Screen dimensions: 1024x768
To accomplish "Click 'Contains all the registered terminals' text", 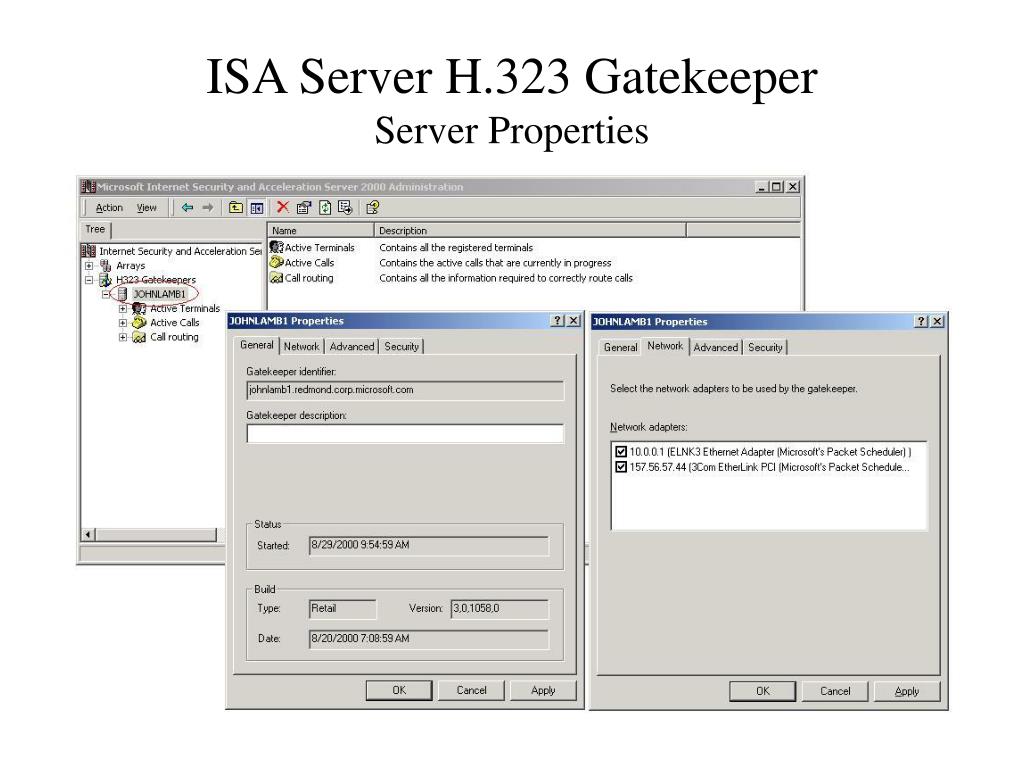I will coord(456,248).
